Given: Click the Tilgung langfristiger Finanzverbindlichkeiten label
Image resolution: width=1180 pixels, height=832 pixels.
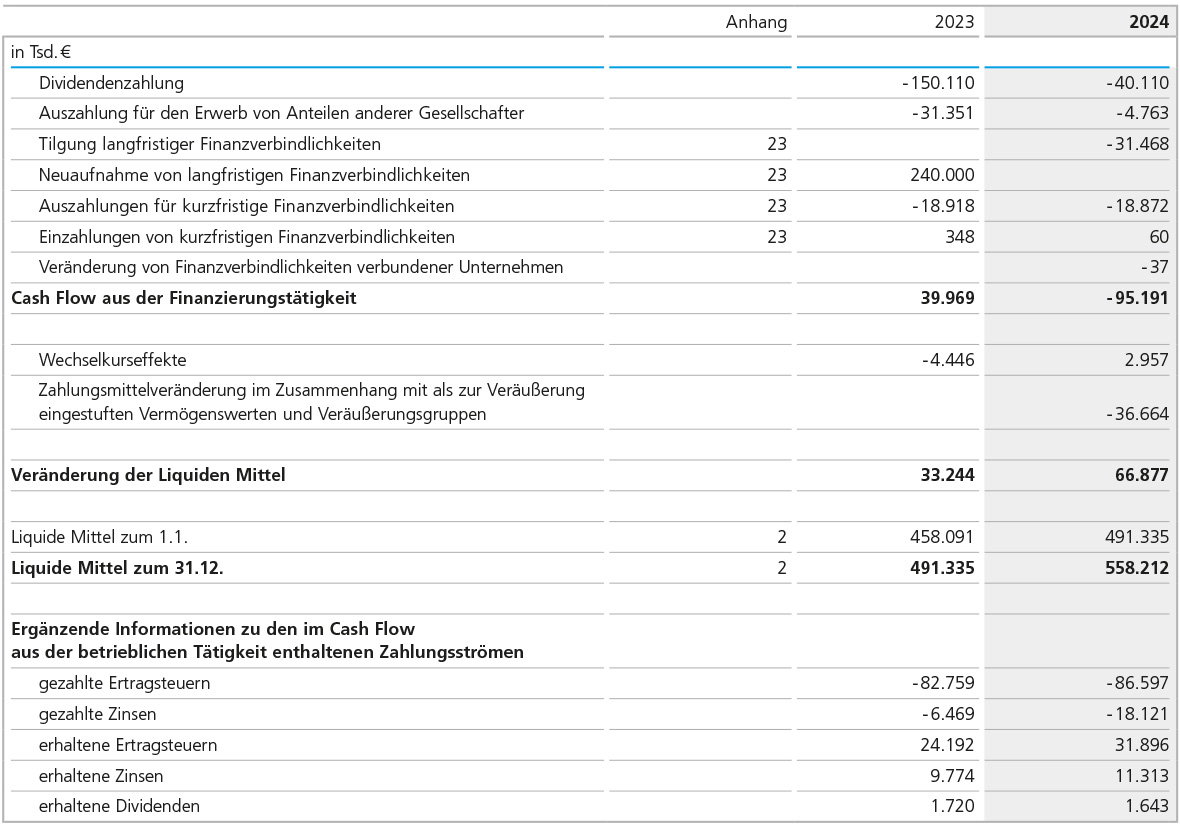Looking at the screenshot, I should pos(209,144).
